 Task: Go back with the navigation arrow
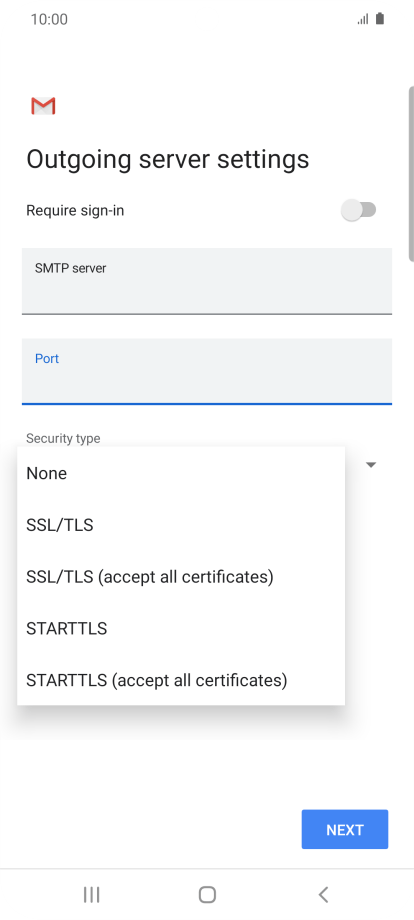coord(323,894)
